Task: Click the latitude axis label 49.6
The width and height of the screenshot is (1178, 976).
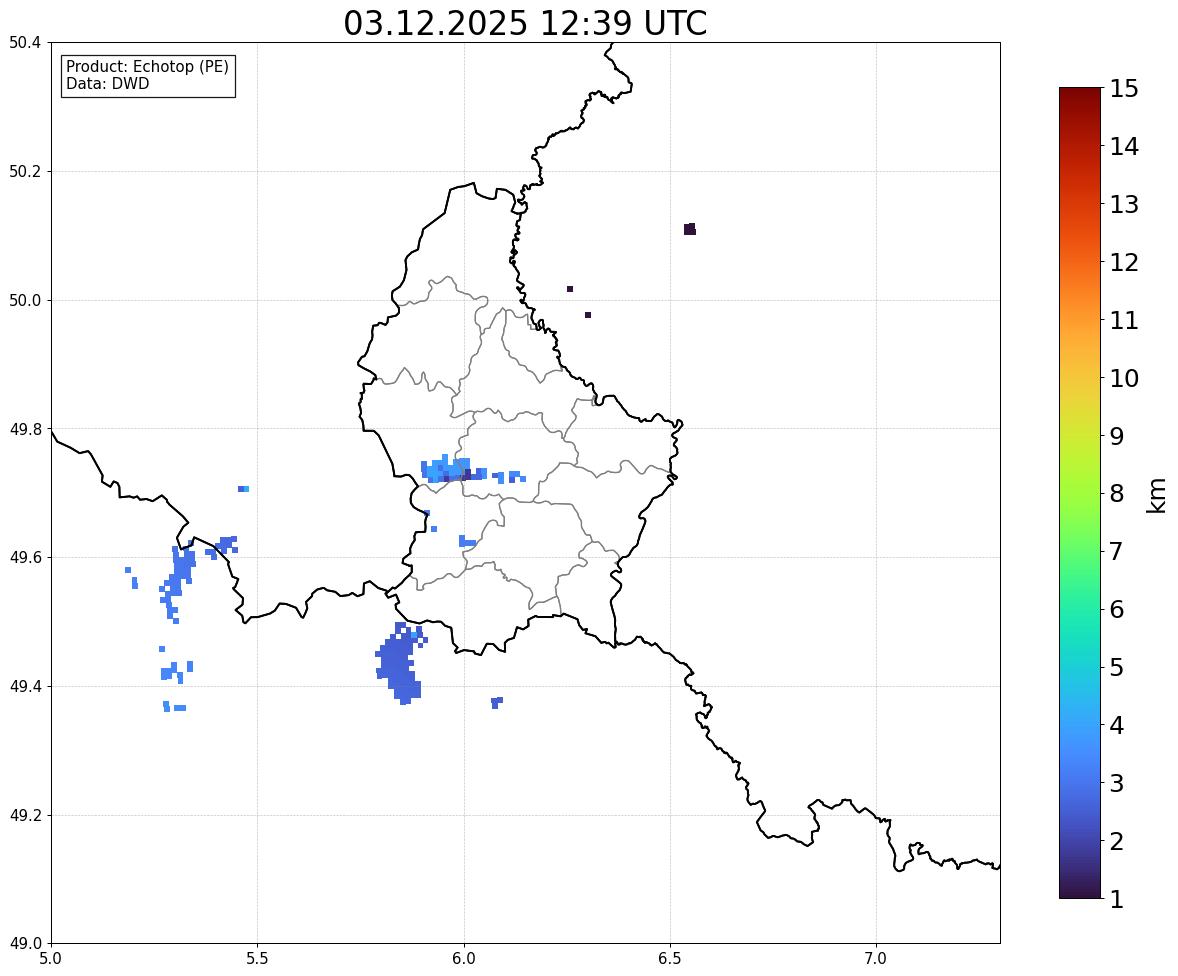Action: click(25, 557)
